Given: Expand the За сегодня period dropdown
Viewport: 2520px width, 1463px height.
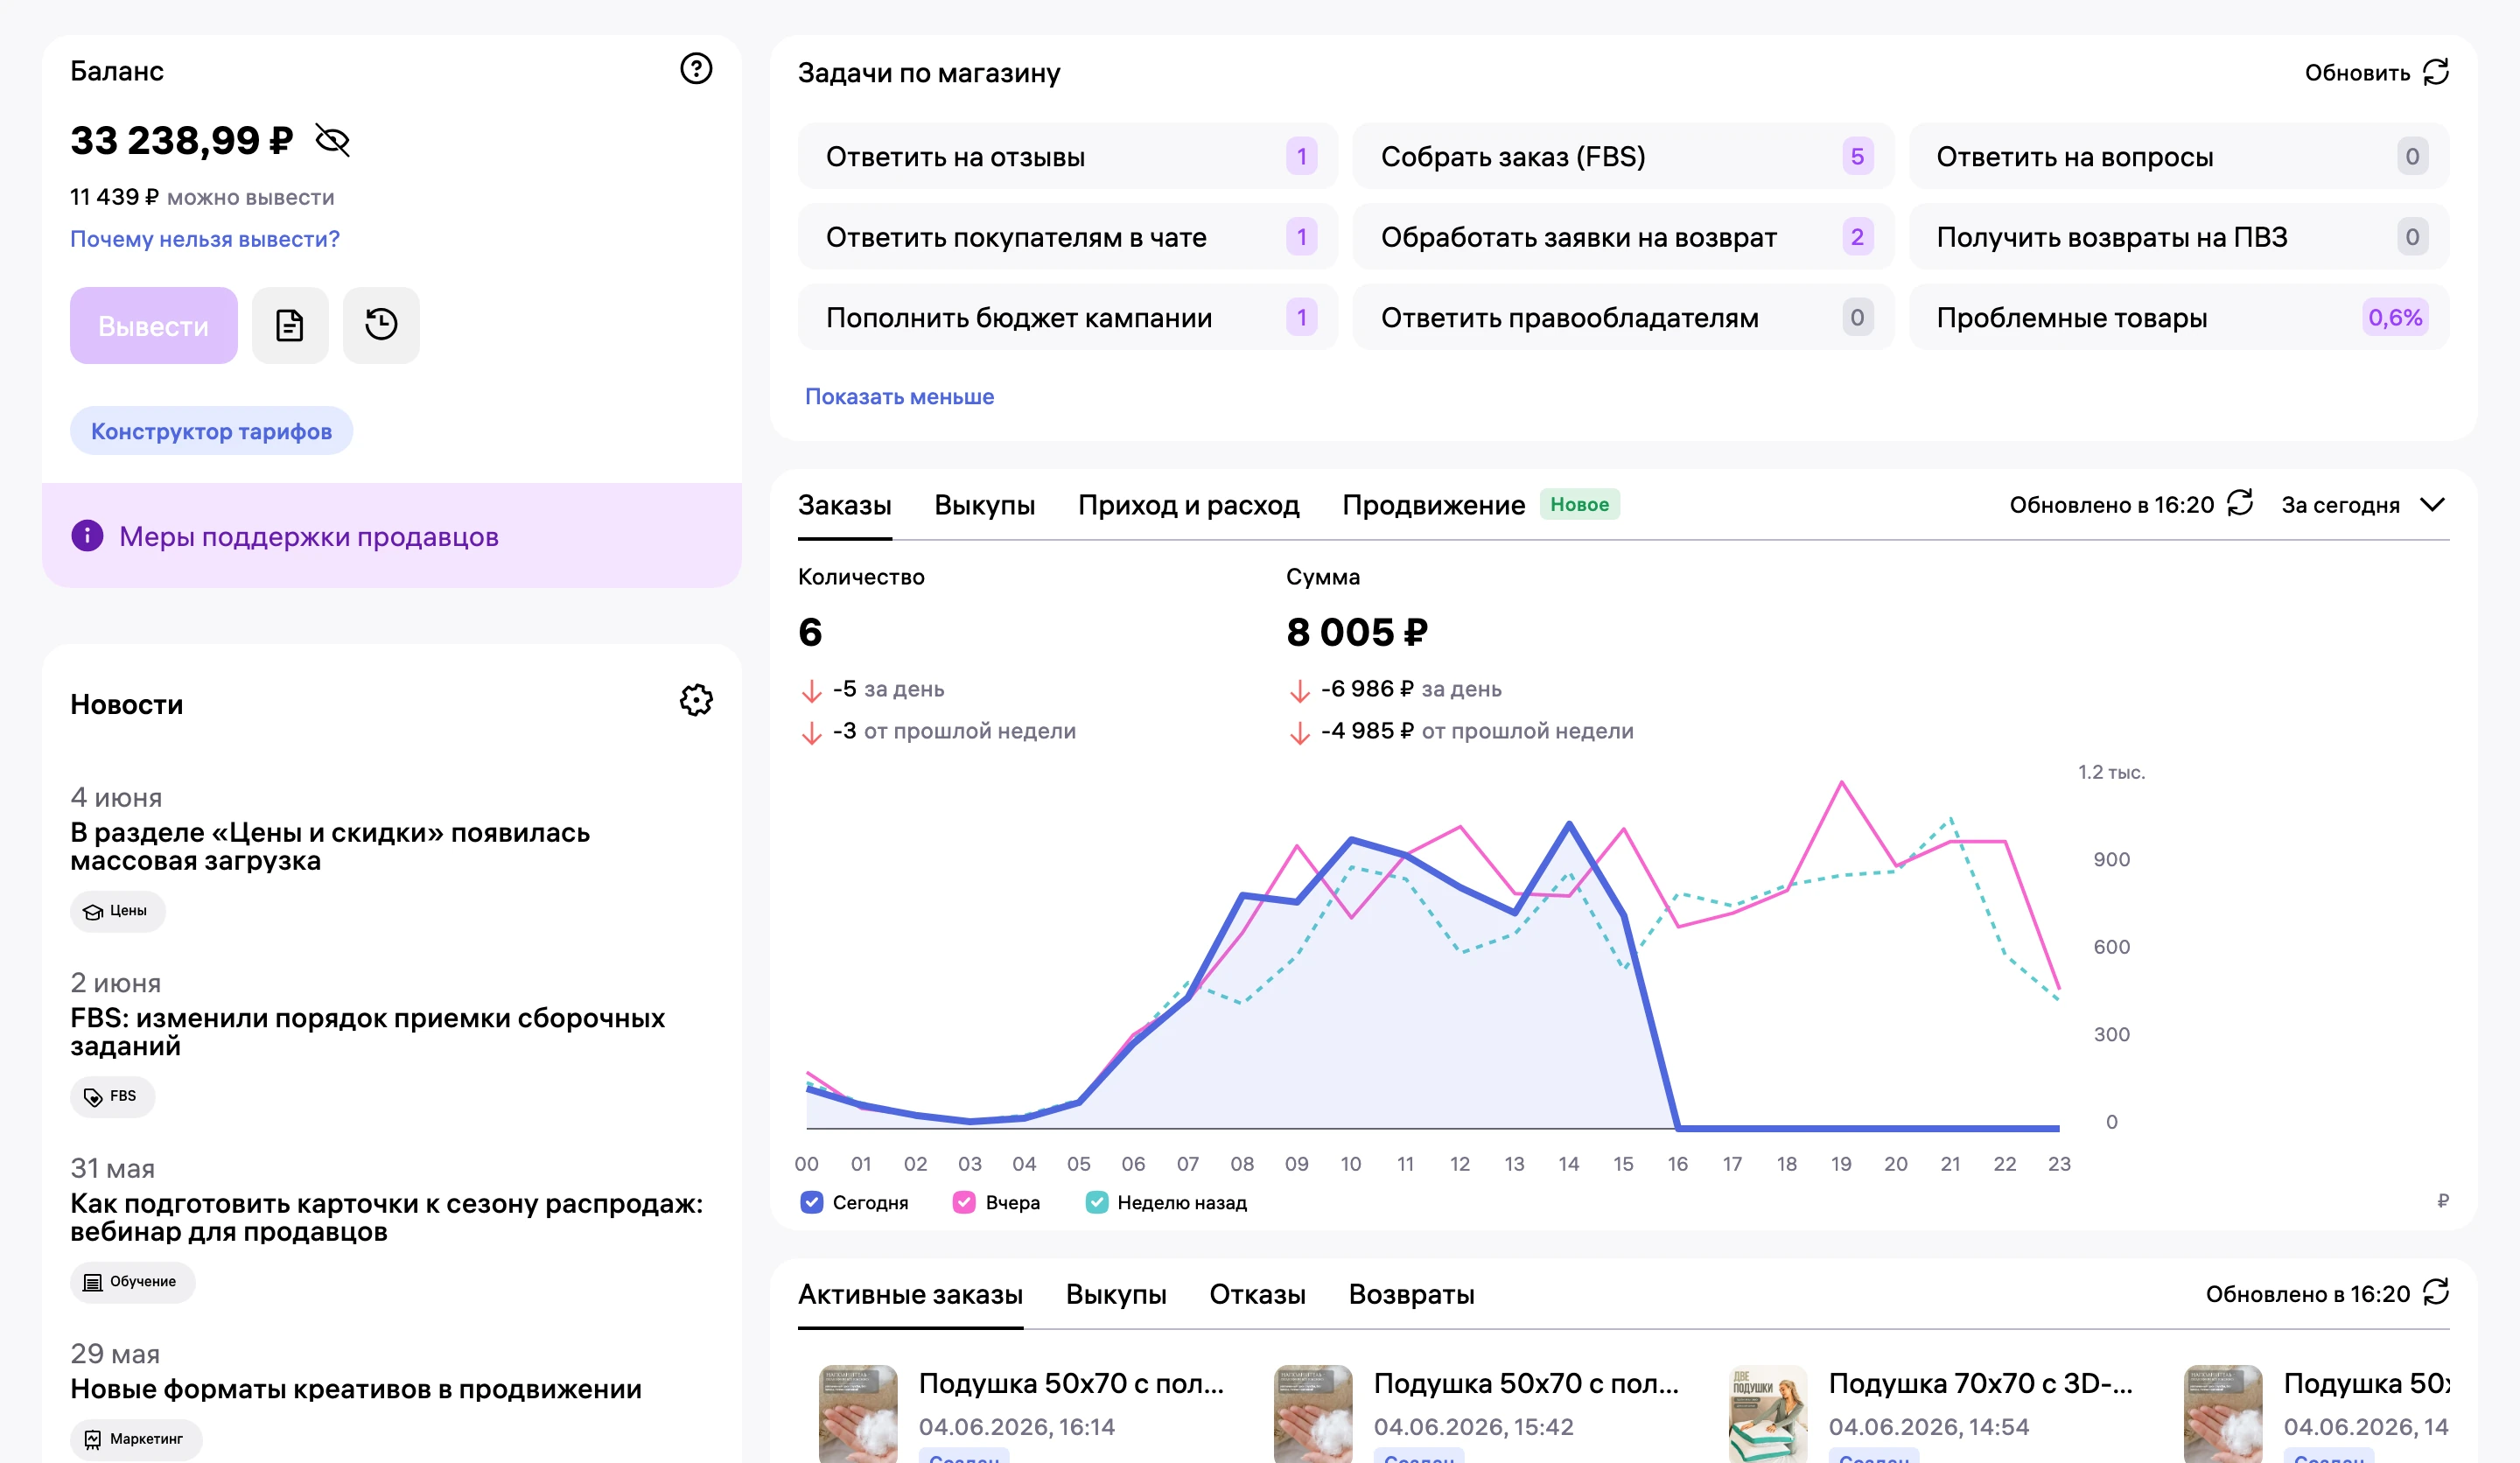Looking at the screenshot, I should point(2363,505).
